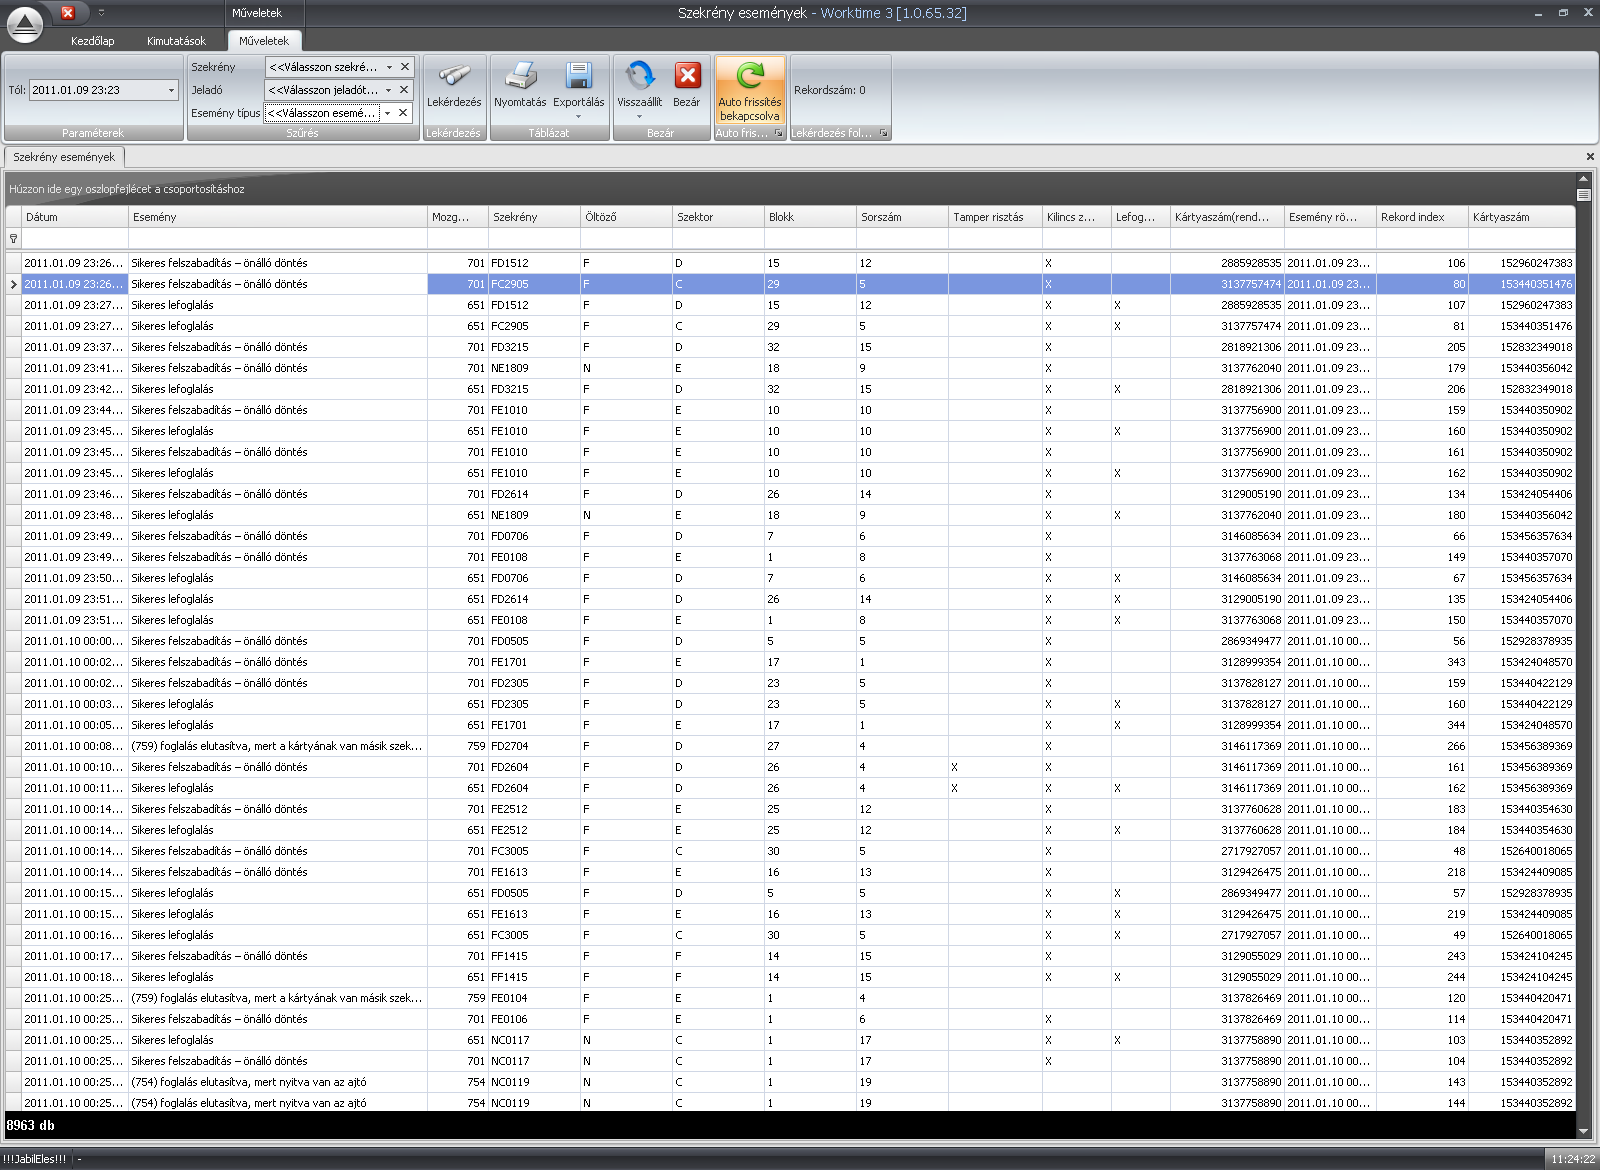Click the Exportálás floppy disk icon
The height and width of the screenshot is (1170, 1600).
[x=578, y=76]
